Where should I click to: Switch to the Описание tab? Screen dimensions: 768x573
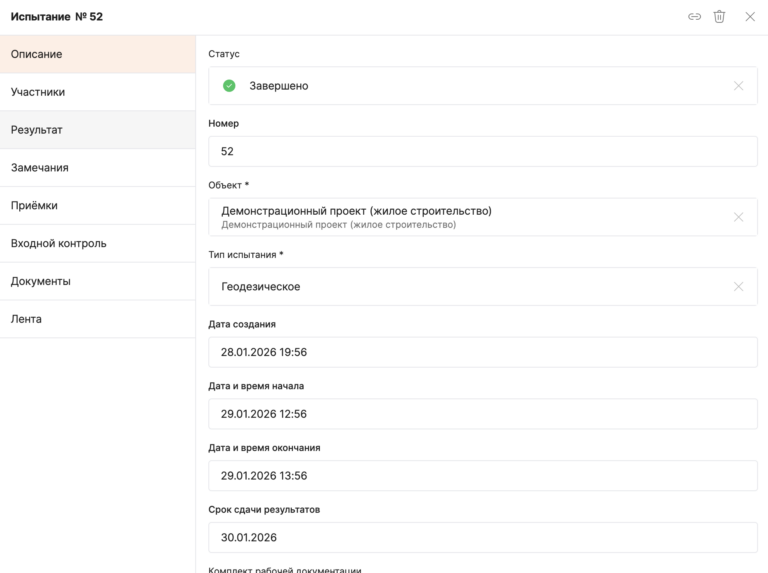(x=97, y=54)
